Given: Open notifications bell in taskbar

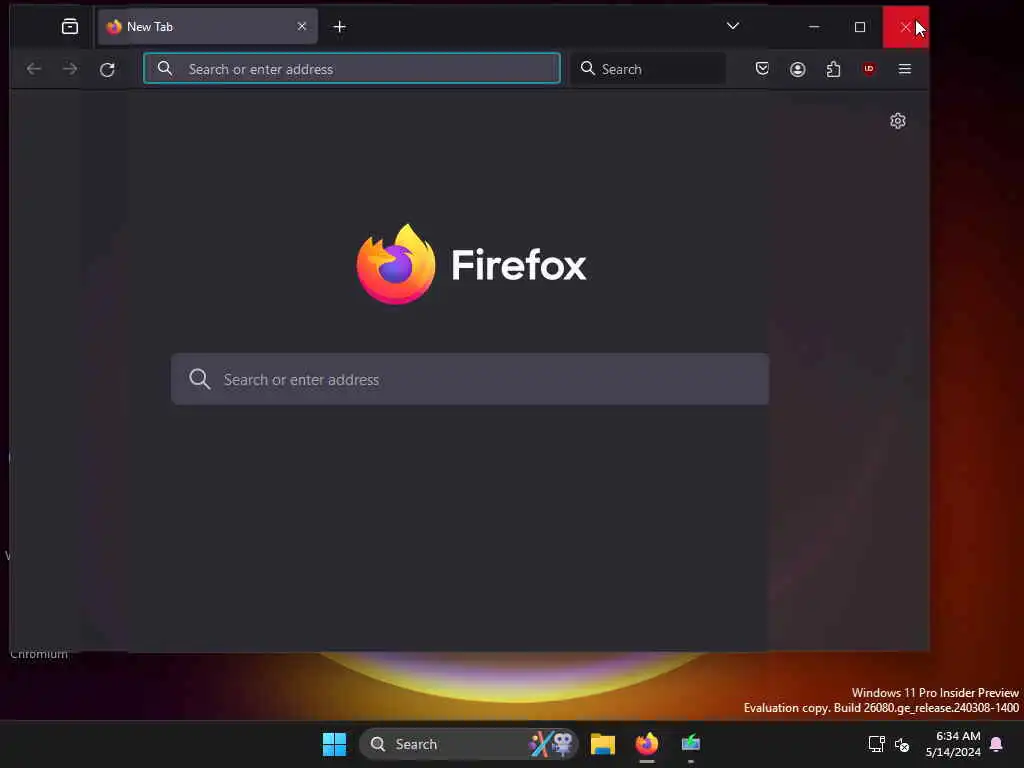Looking at the screenshot, I should click(996, 744).
